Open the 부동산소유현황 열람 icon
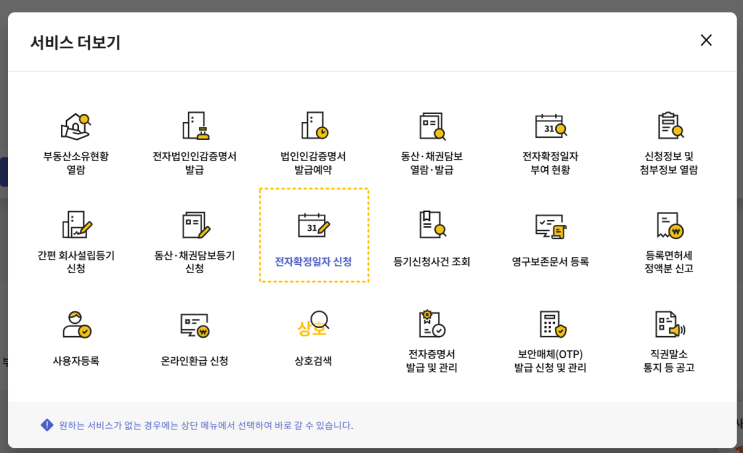Screen dimensions: 743x453 tap(76, 127)
